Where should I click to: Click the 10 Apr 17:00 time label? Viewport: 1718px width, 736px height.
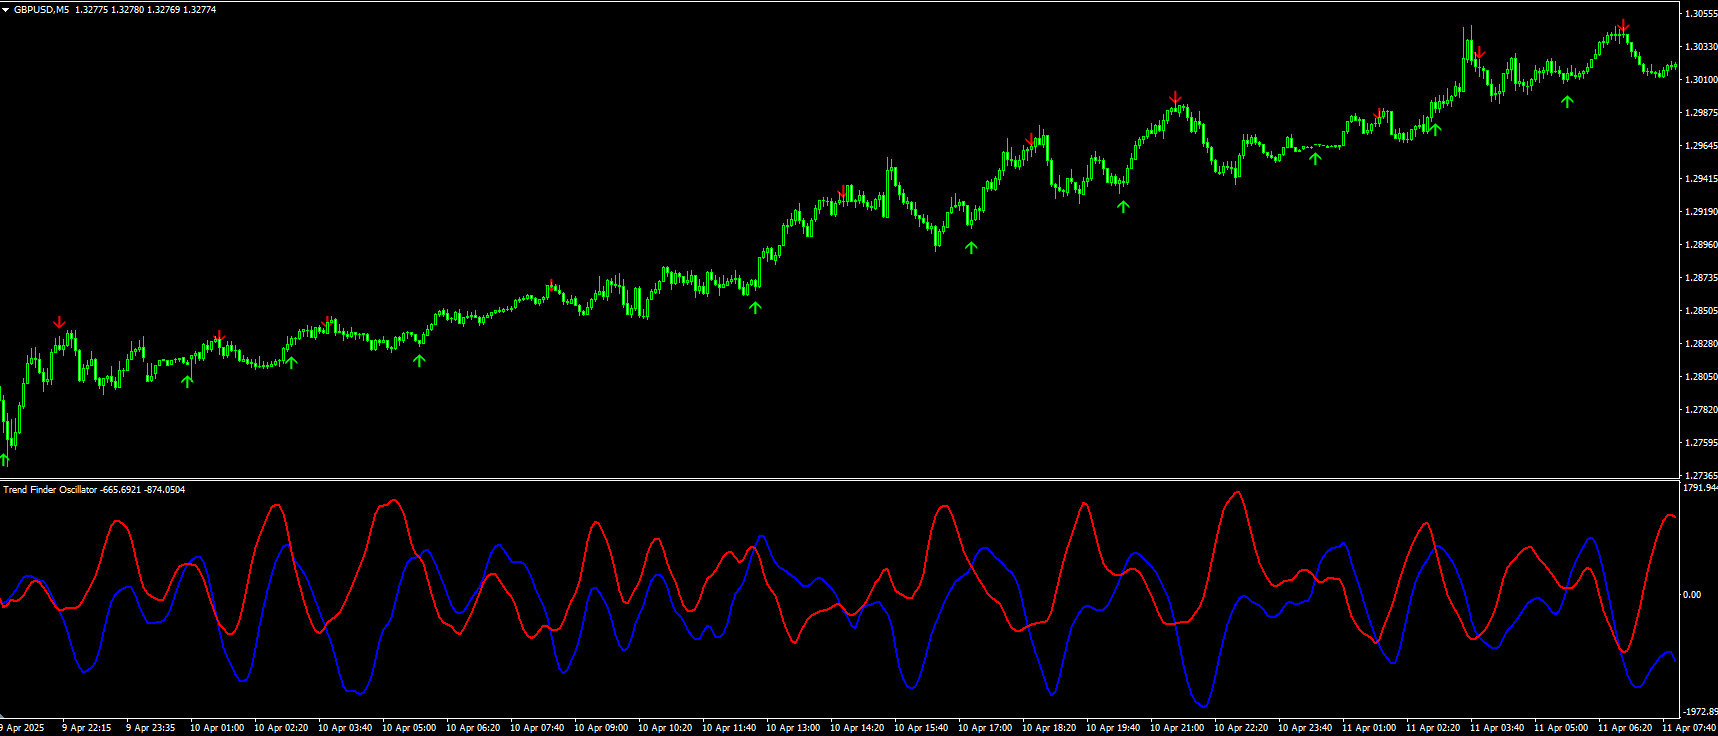point(985,728)
